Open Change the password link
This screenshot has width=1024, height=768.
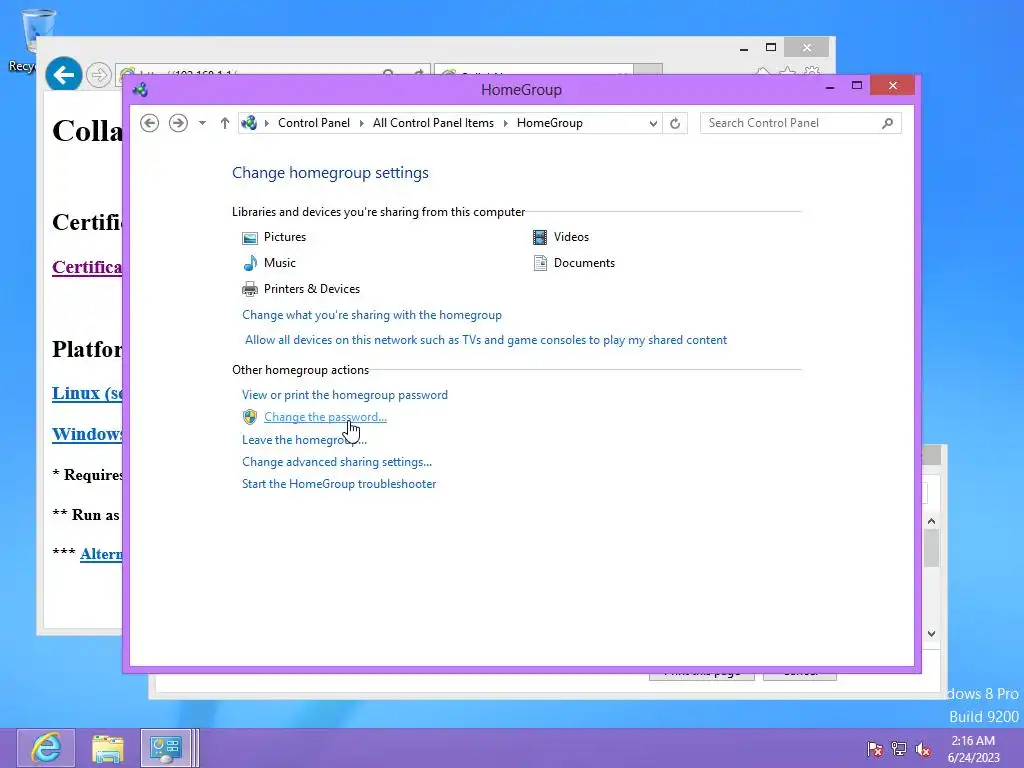[325, 417]
